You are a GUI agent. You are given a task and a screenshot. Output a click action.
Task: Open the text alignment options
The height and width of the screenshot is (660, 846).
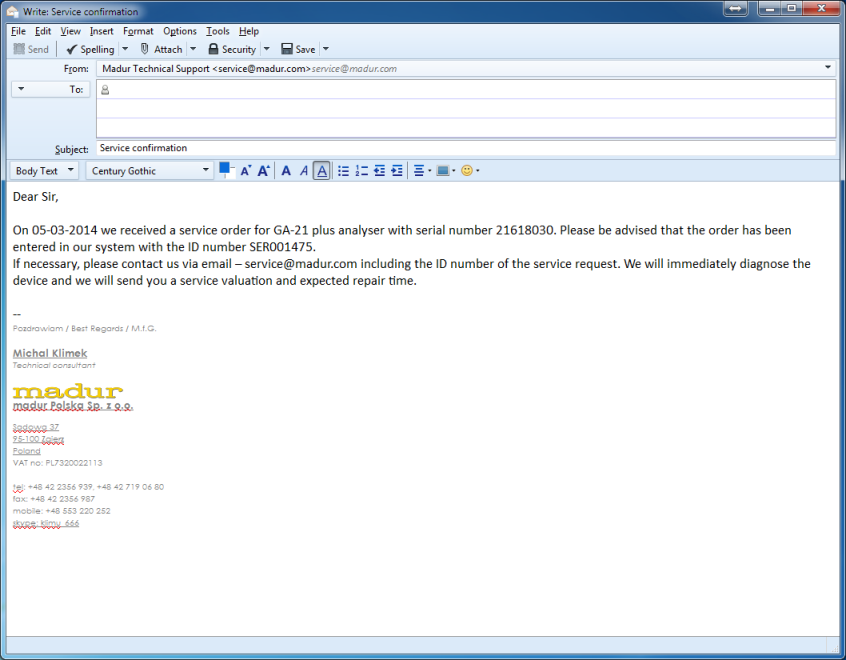(x=422, y=171)
